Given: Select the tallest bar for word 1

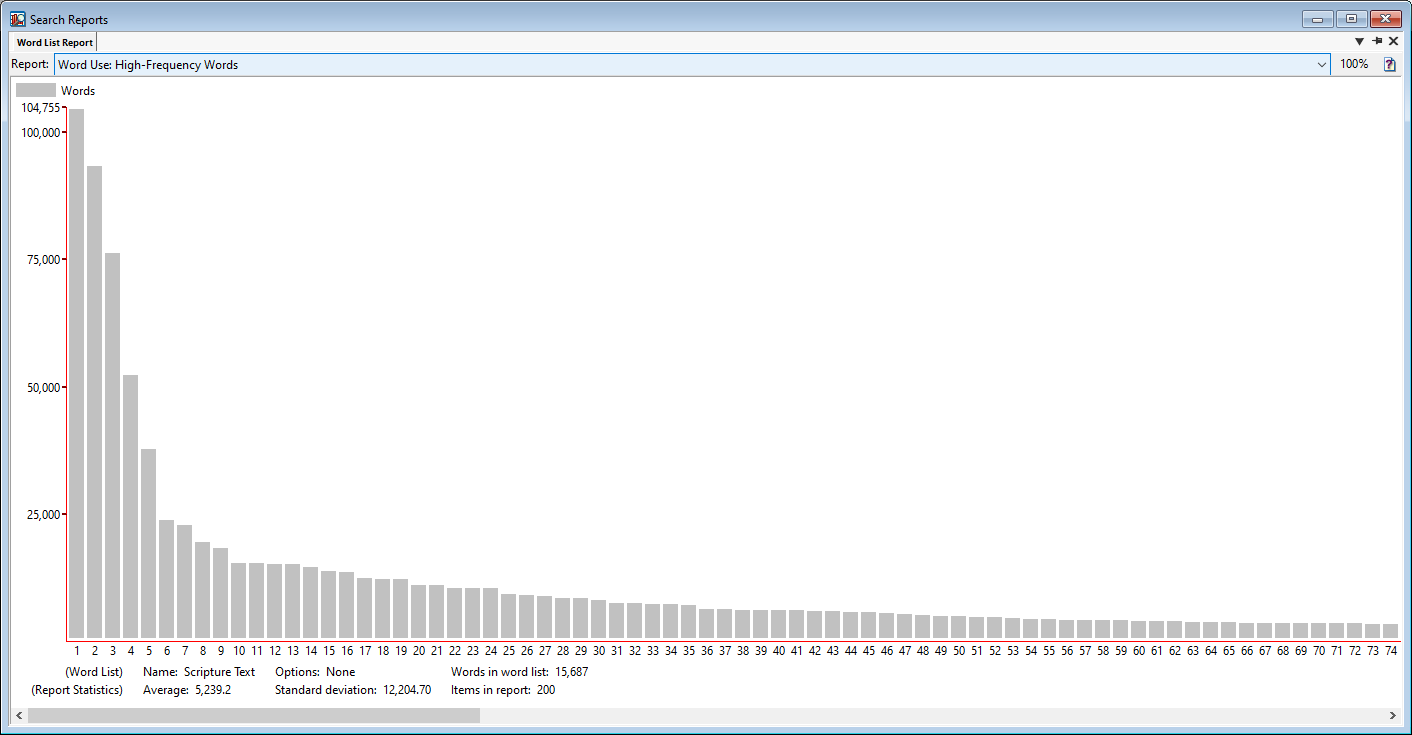Looking at the screenshot, I should point(76,374).
